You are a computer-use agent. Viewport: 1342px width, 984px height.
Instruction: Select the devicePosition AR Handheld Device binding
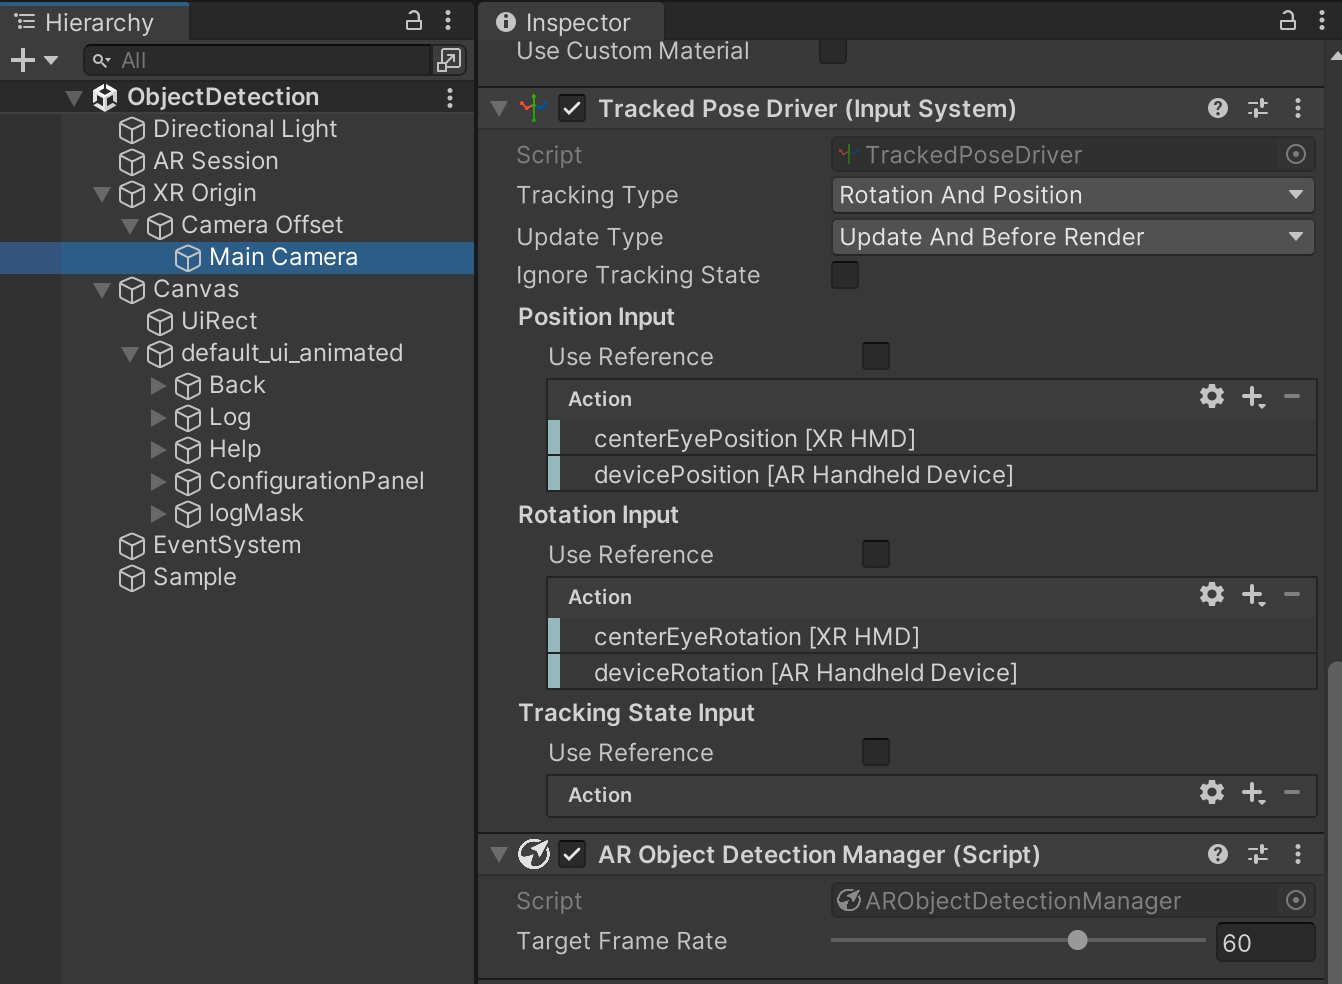click(x=803, y=475)
